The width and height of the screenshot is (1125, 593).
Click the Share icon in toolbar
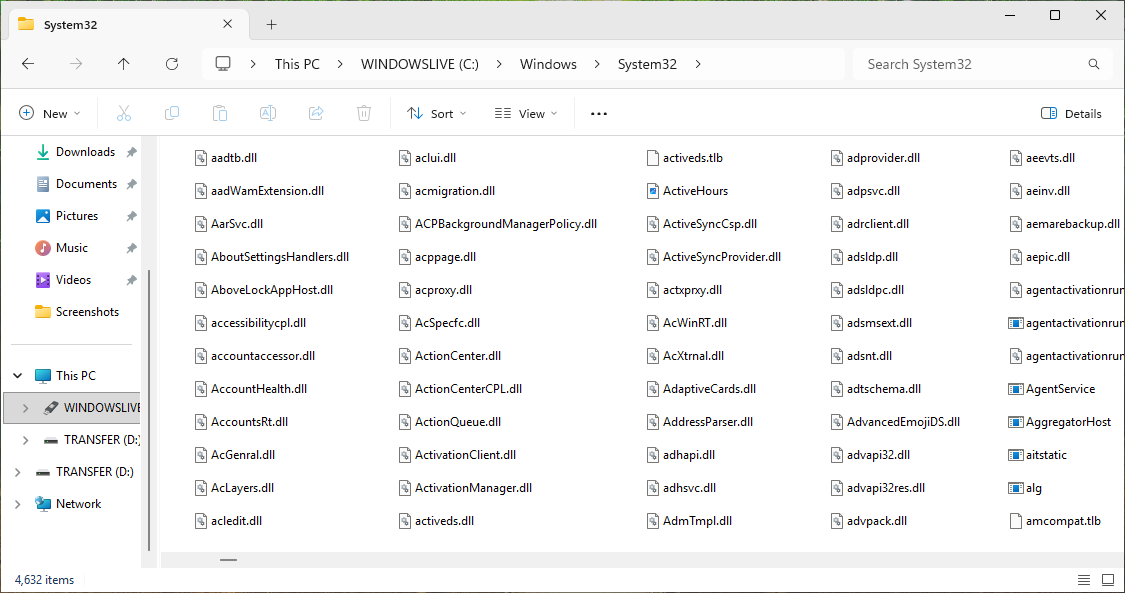click(316, 114)
